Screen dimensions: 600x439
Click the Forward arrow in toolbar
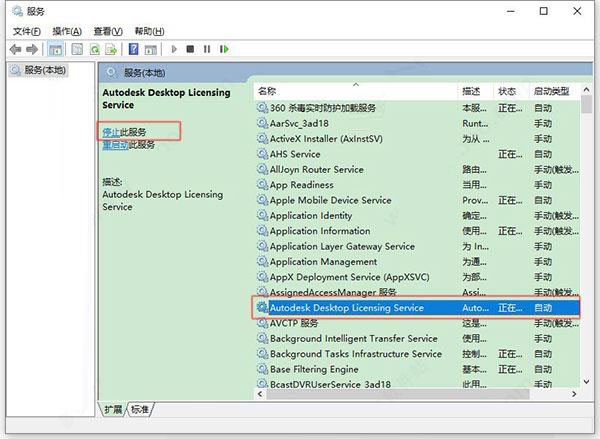tap(32, 48)
